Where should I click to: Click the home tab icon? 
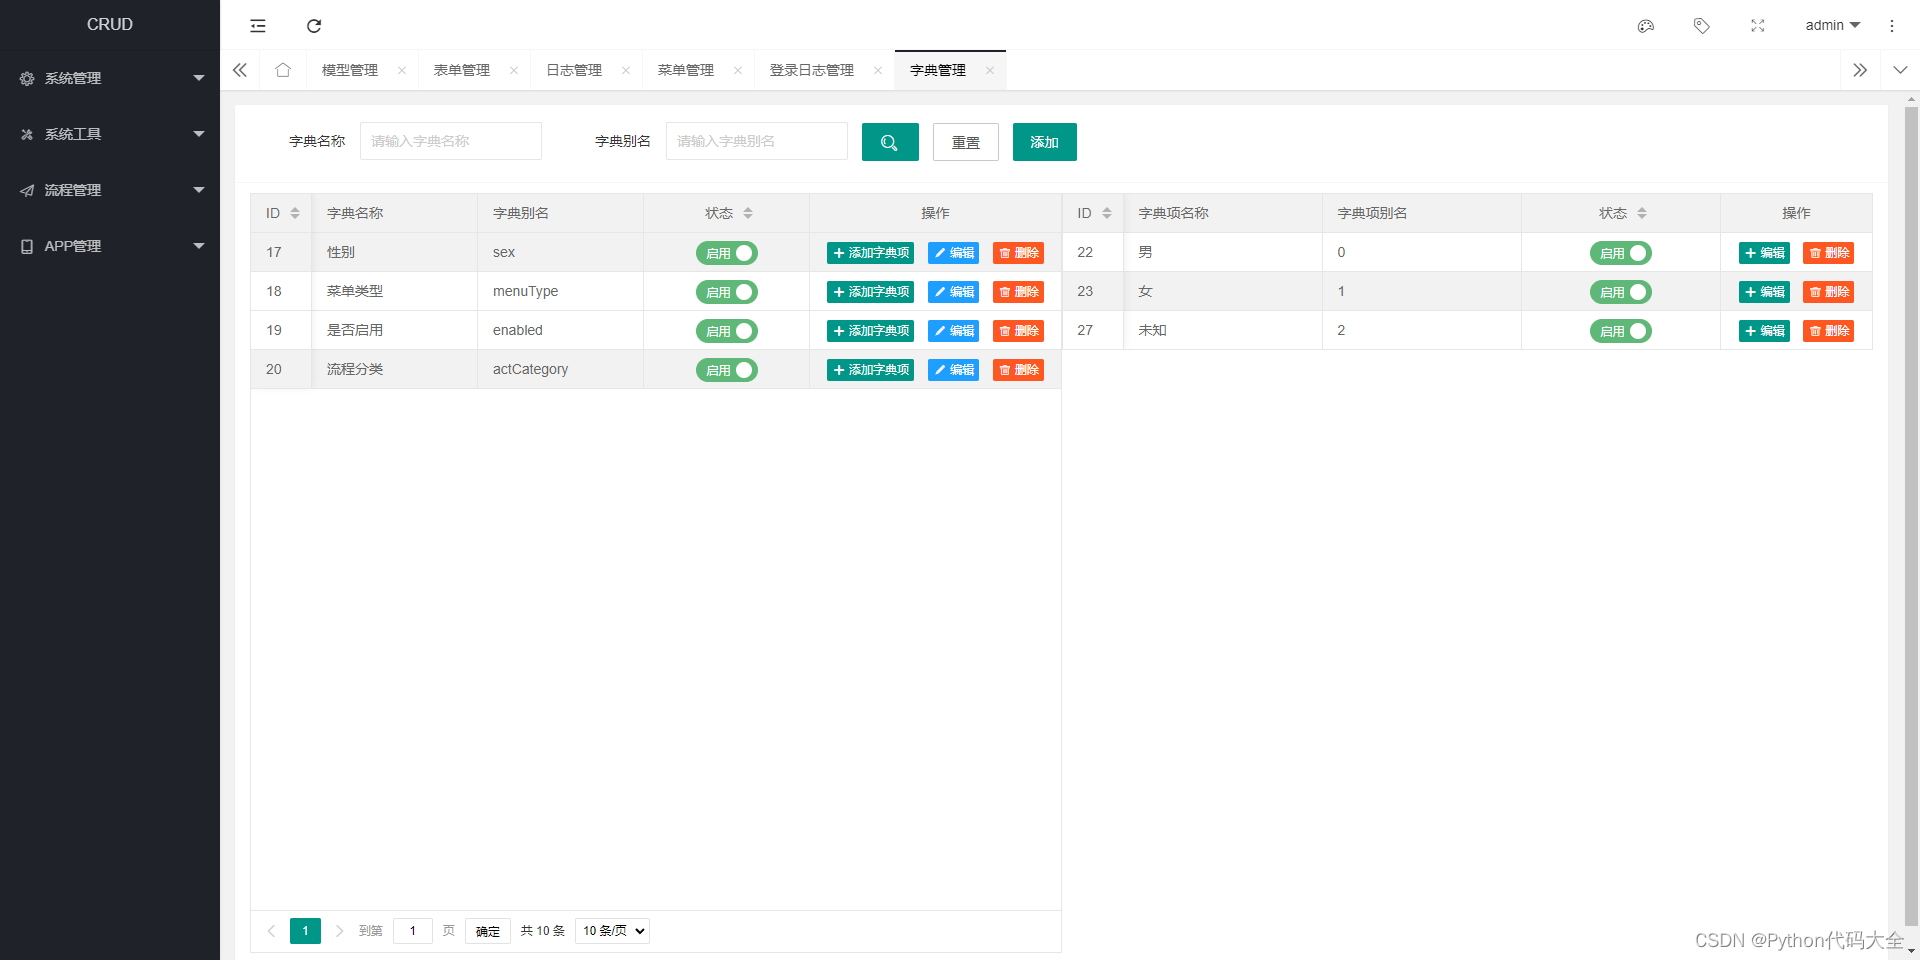[x=282, y=69]
